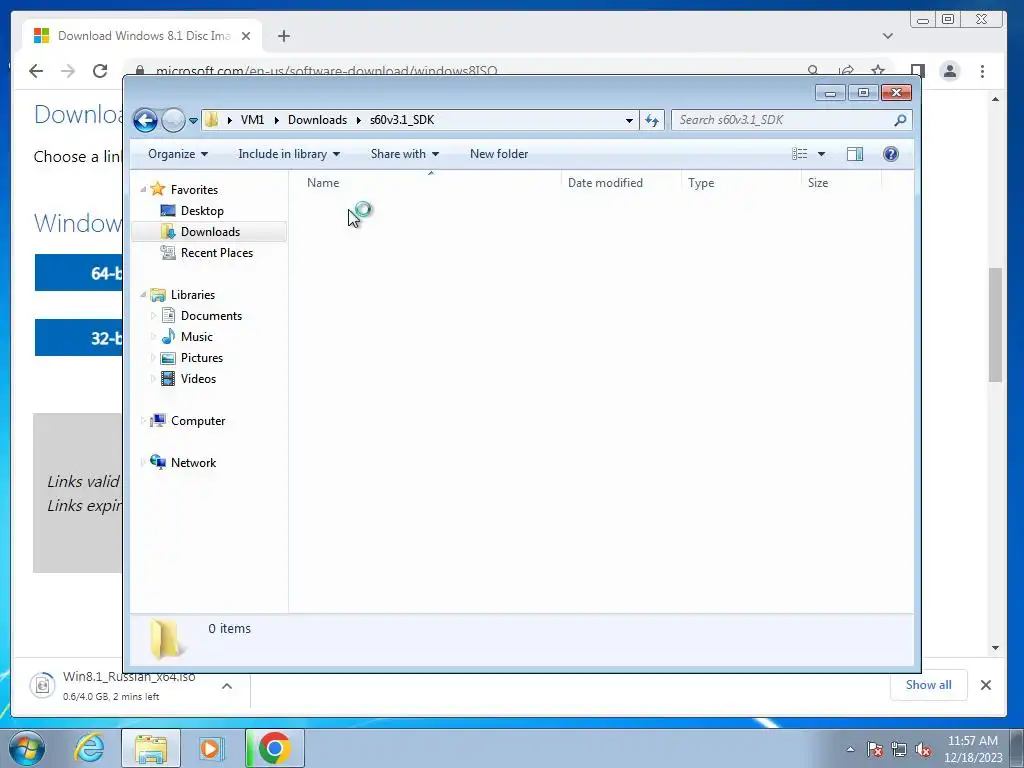Viewport: 1024px width, 768px height.
Task: Open Chrome's three-dot menu
Action: pos(982,71)
